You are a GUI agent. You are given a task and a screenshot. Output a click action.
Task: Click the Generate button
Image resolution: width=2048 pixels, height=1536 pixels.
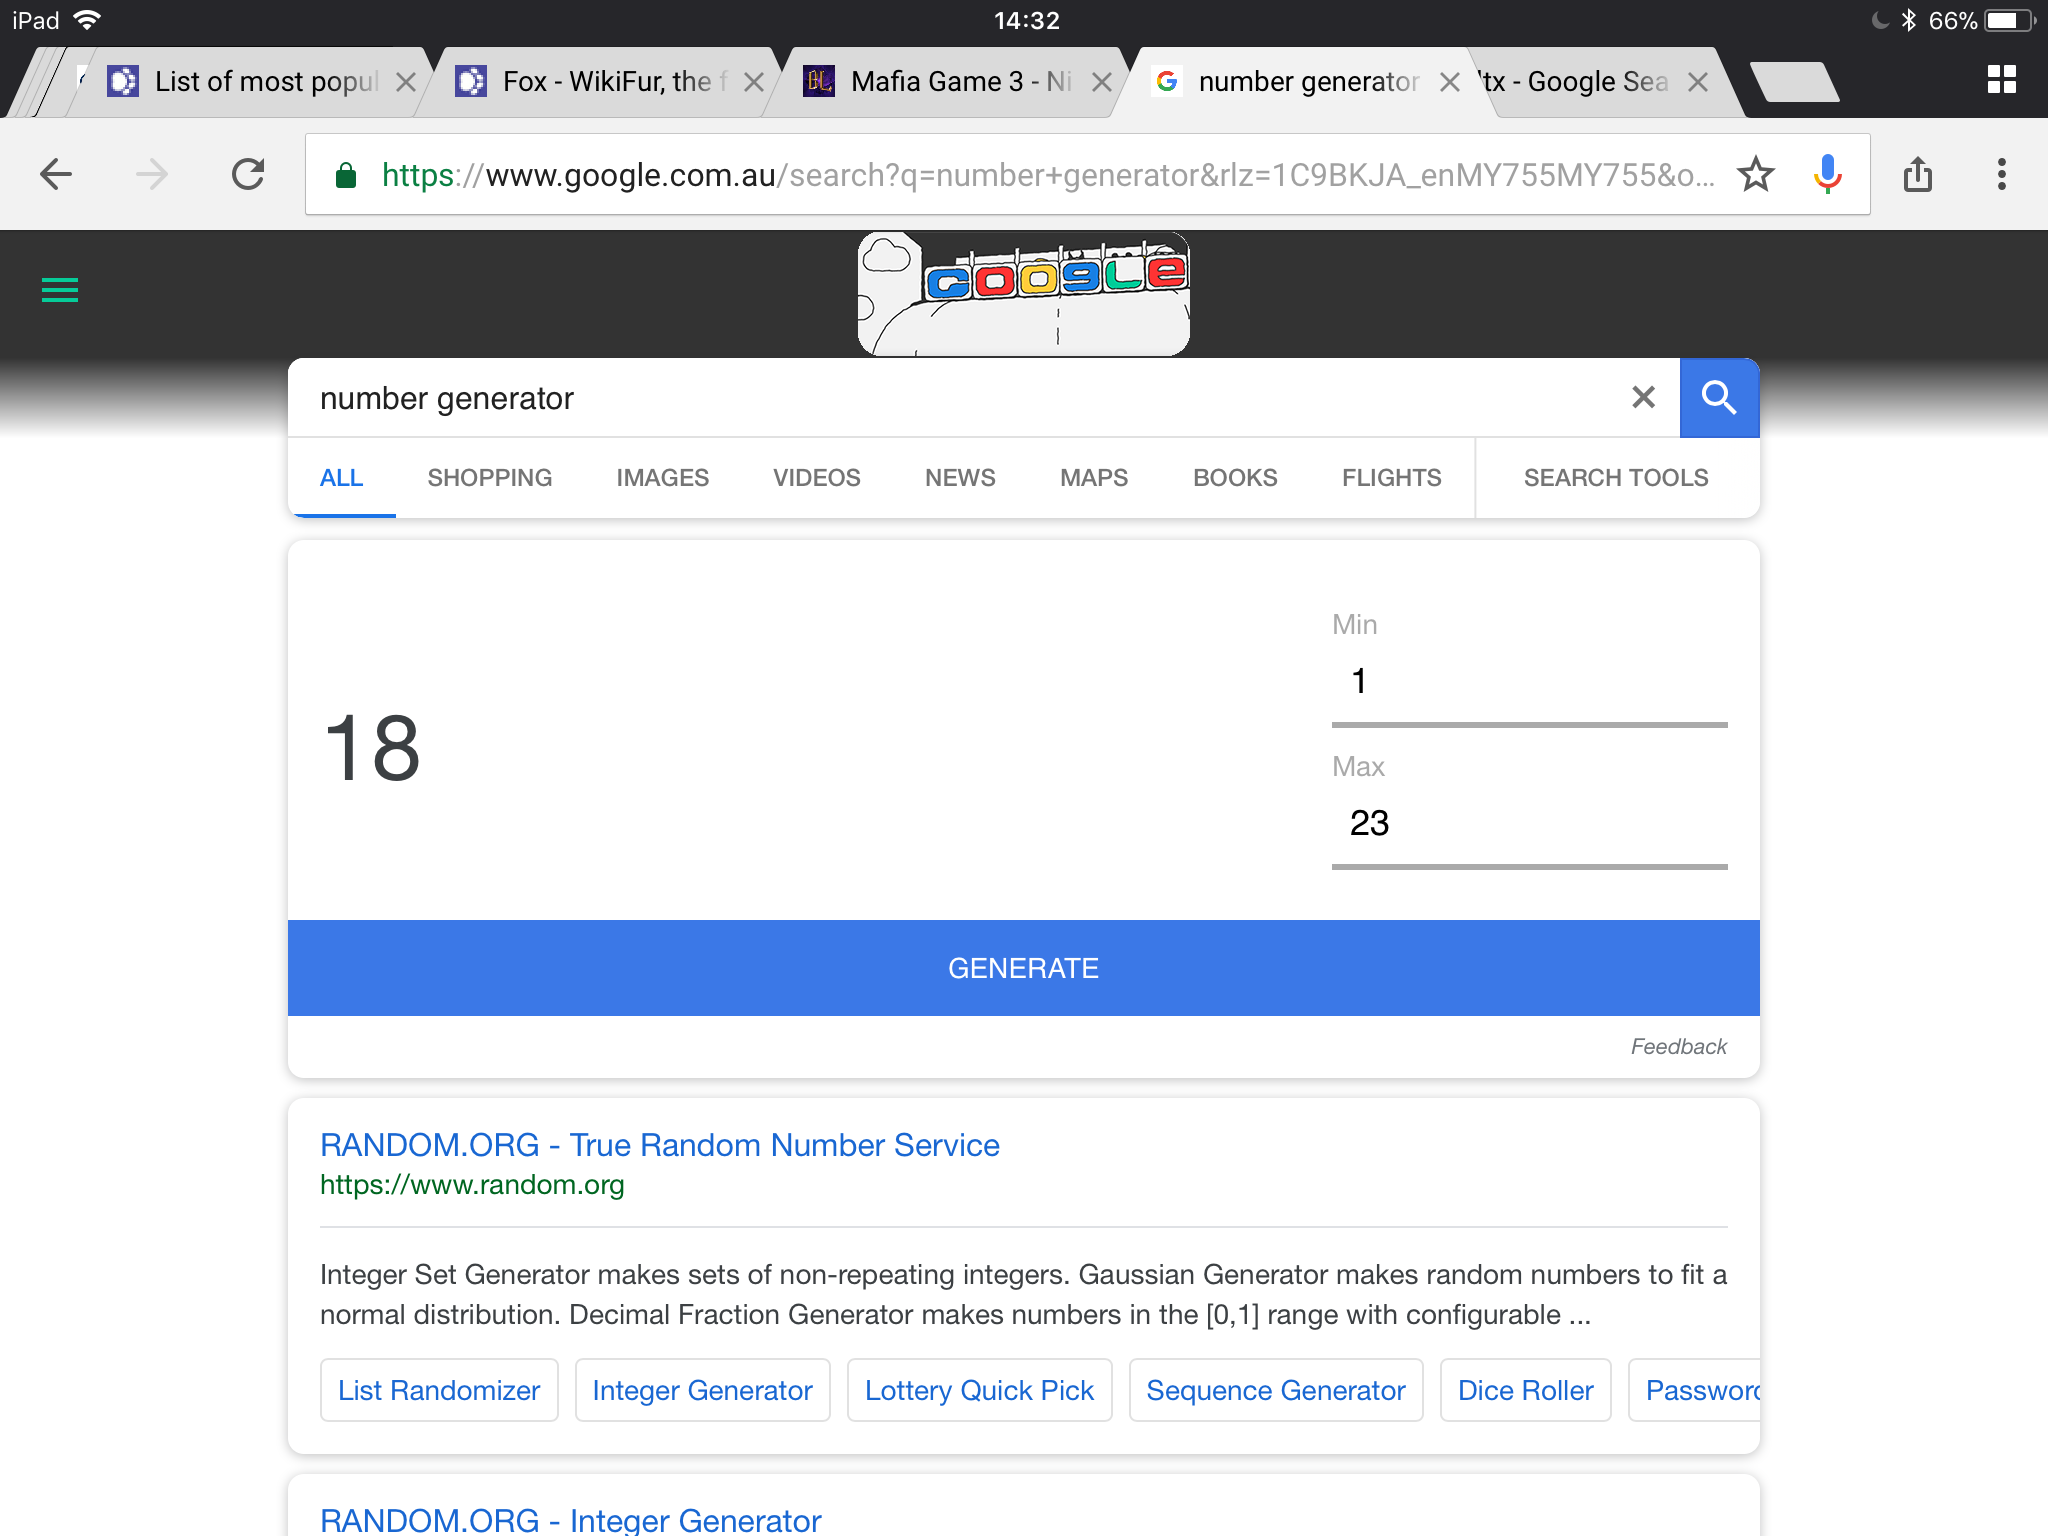(1024, 968)
